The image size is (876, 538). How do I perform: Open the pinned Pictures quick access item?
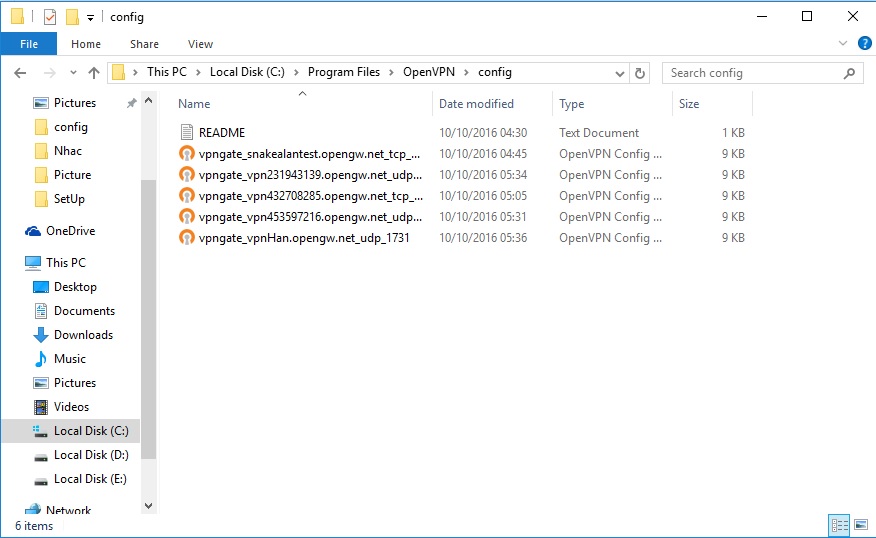pyautogui.click(x=65, y=103)
